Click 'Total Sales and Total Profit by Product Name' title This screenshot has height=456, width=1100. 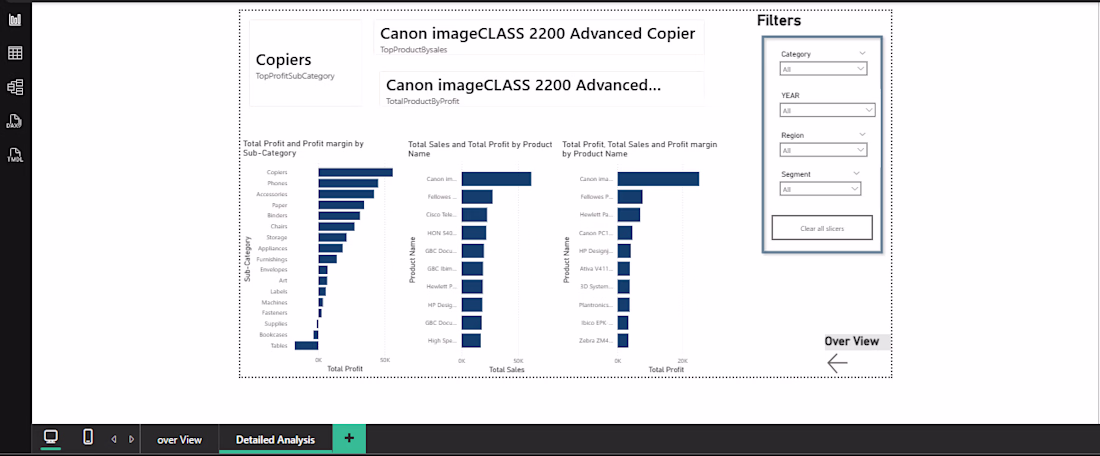(x=481, y=148)
